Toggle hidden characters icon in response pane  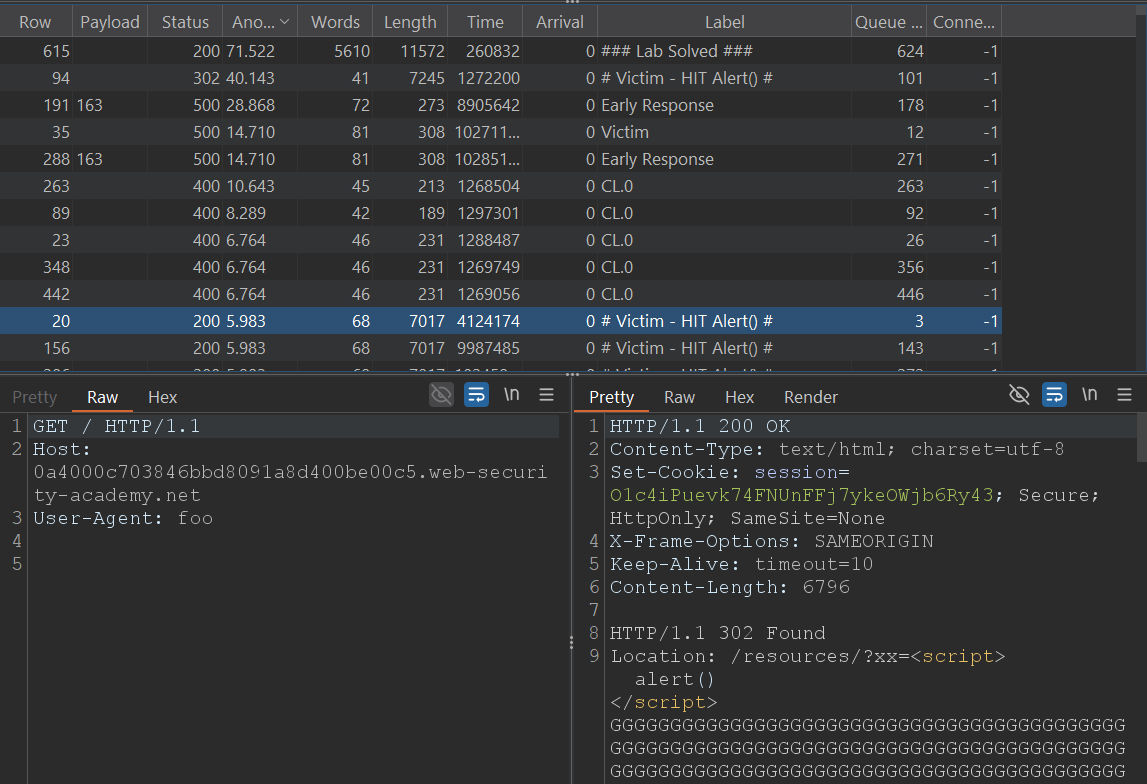[1019, 395]
